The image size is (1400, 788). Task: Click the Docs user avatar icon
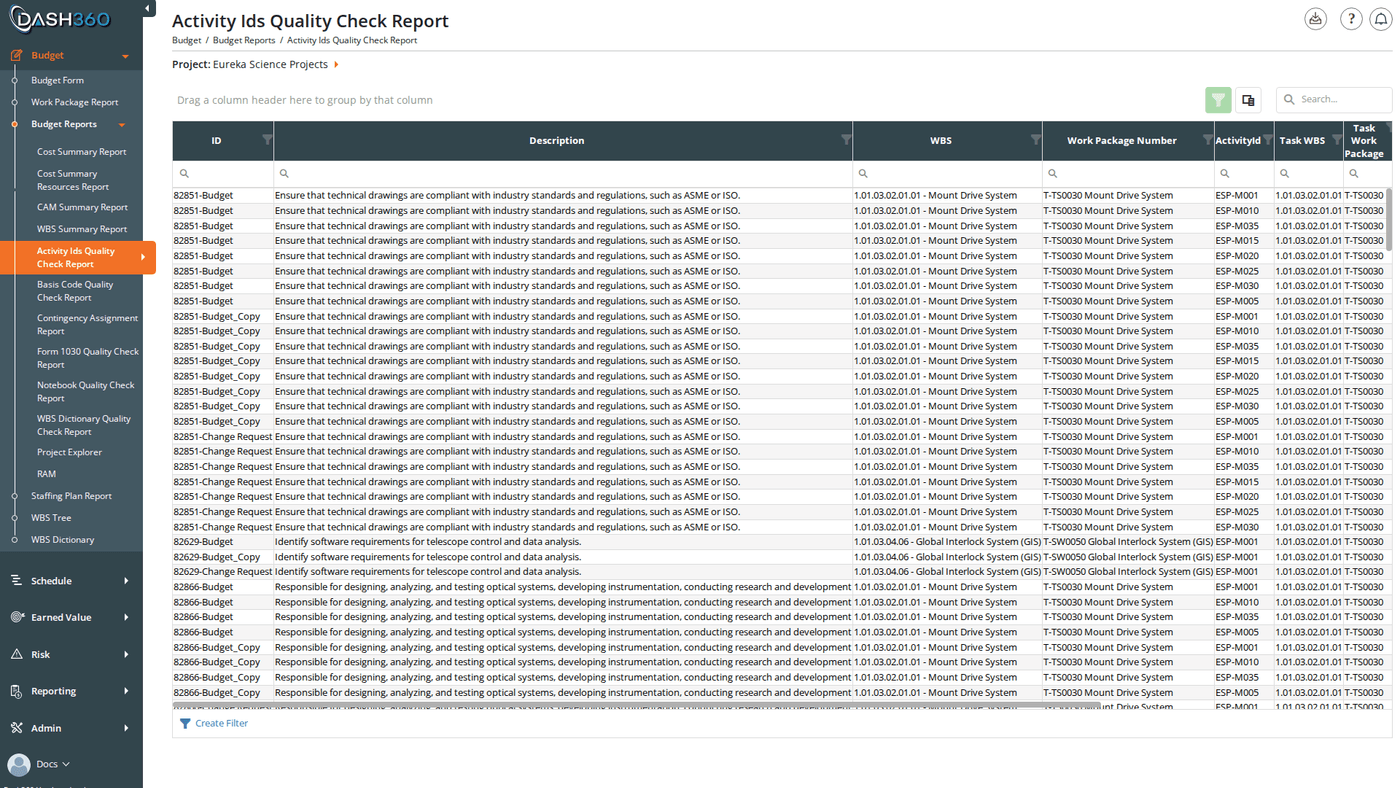19,764
